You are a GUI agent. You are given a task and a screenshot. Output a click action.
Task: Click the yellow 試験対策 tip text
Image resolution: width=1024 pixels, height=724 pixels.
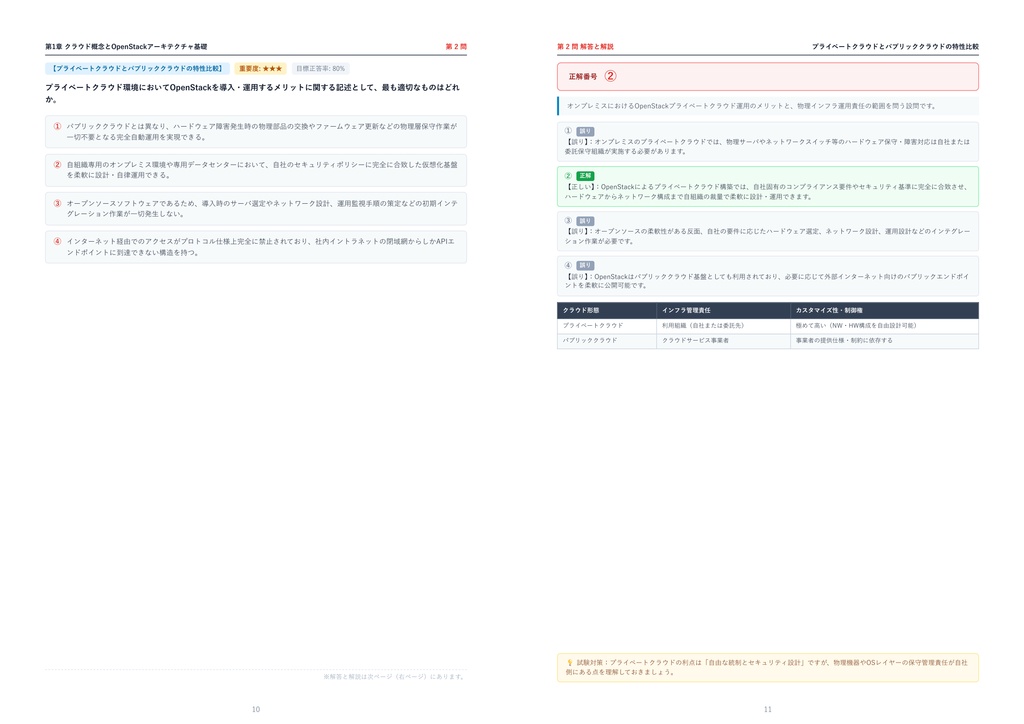click(x=767, y=667)
